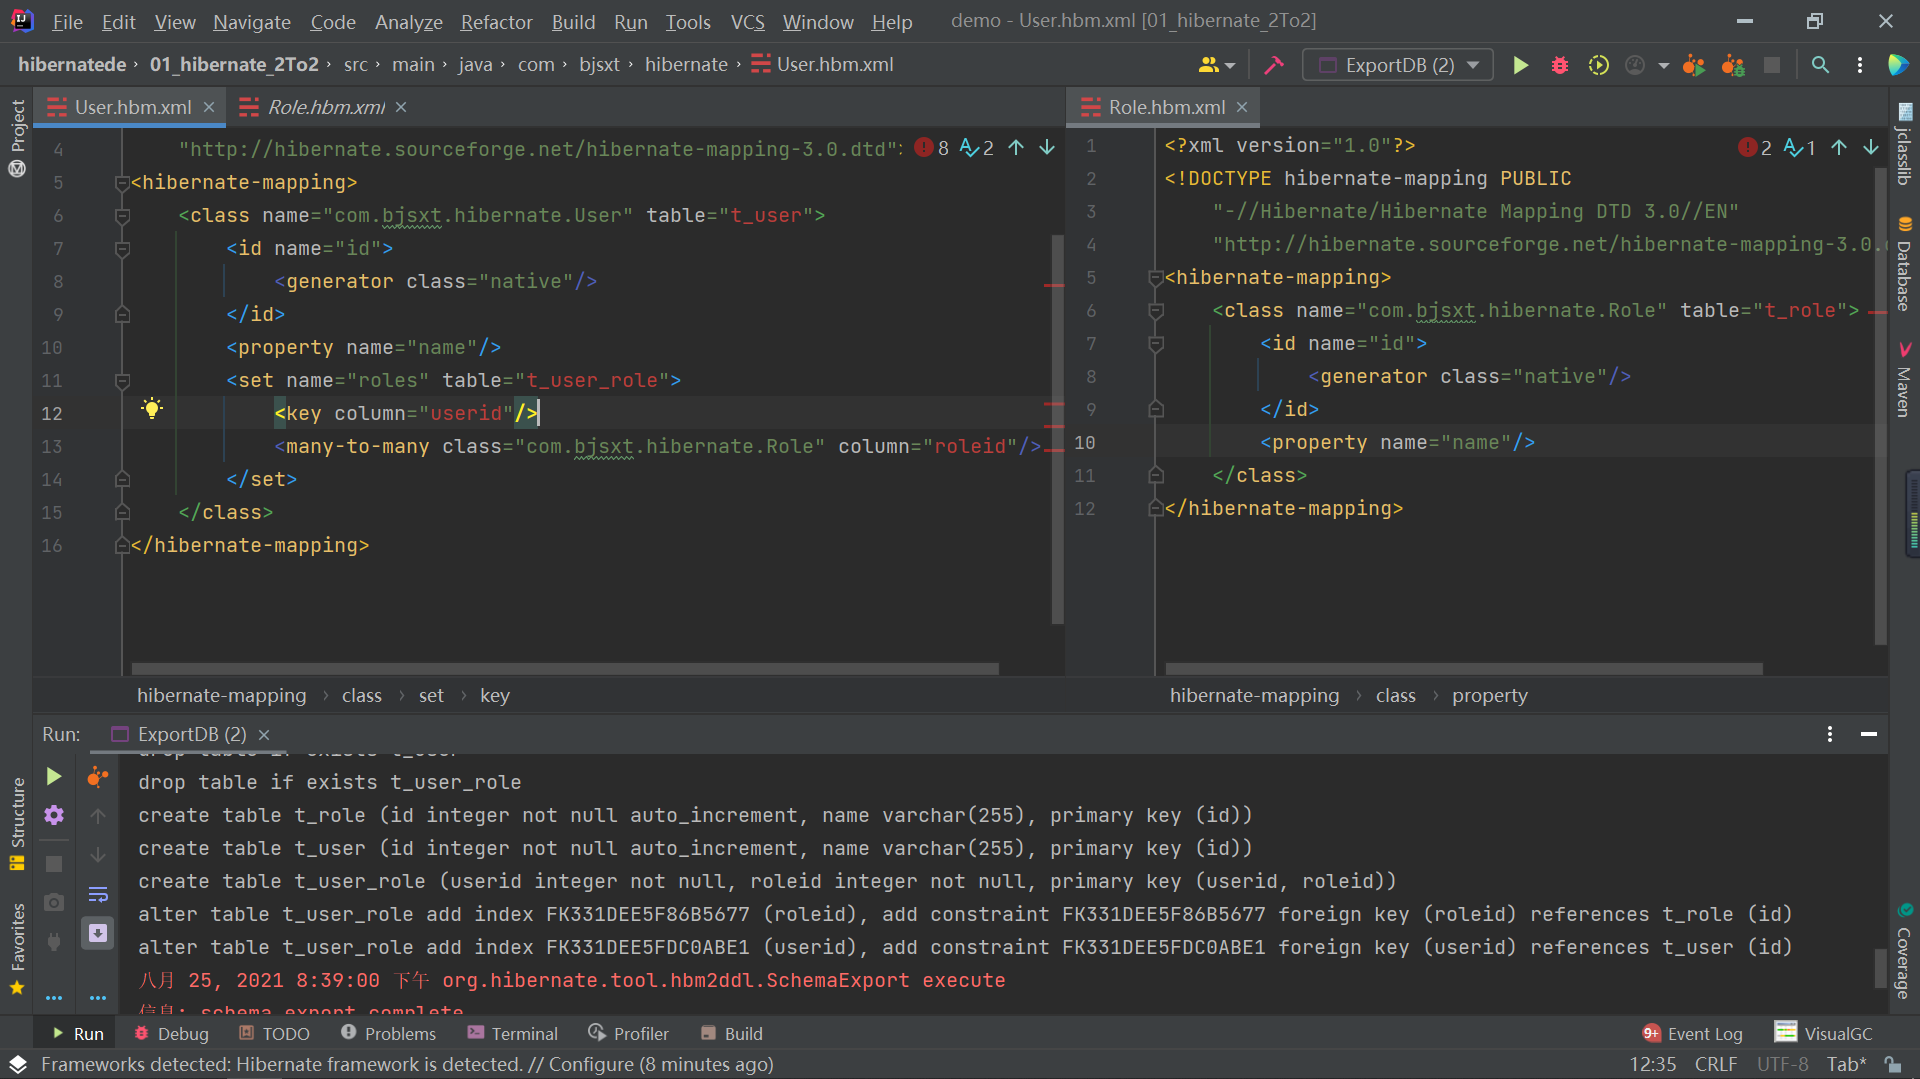This screenshot has height=1079, width=1920.
Task: Open line separator CRLF selector
Action: click(1716, 1064)
